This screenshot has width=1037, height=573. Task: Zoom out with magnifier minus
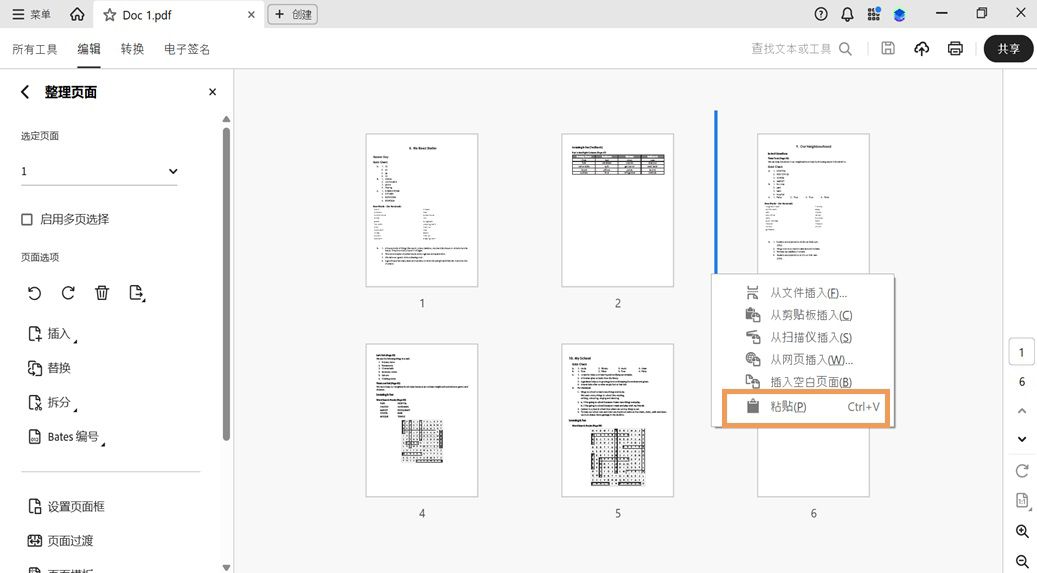pos(1022,561)
